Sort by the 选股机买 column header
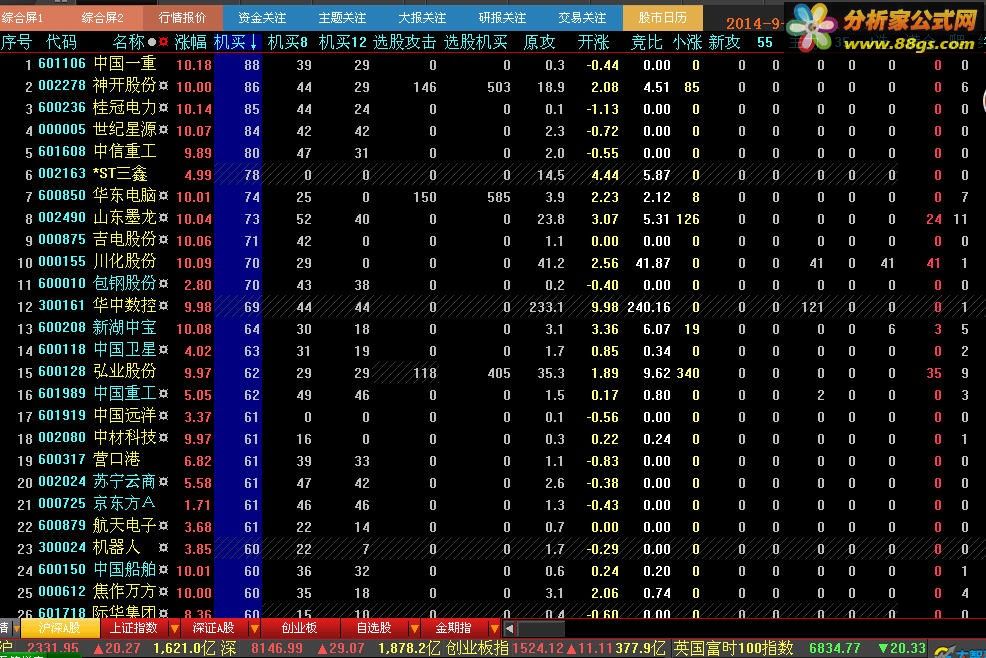This screenshot has height=658, width=986. click(475, 42)
